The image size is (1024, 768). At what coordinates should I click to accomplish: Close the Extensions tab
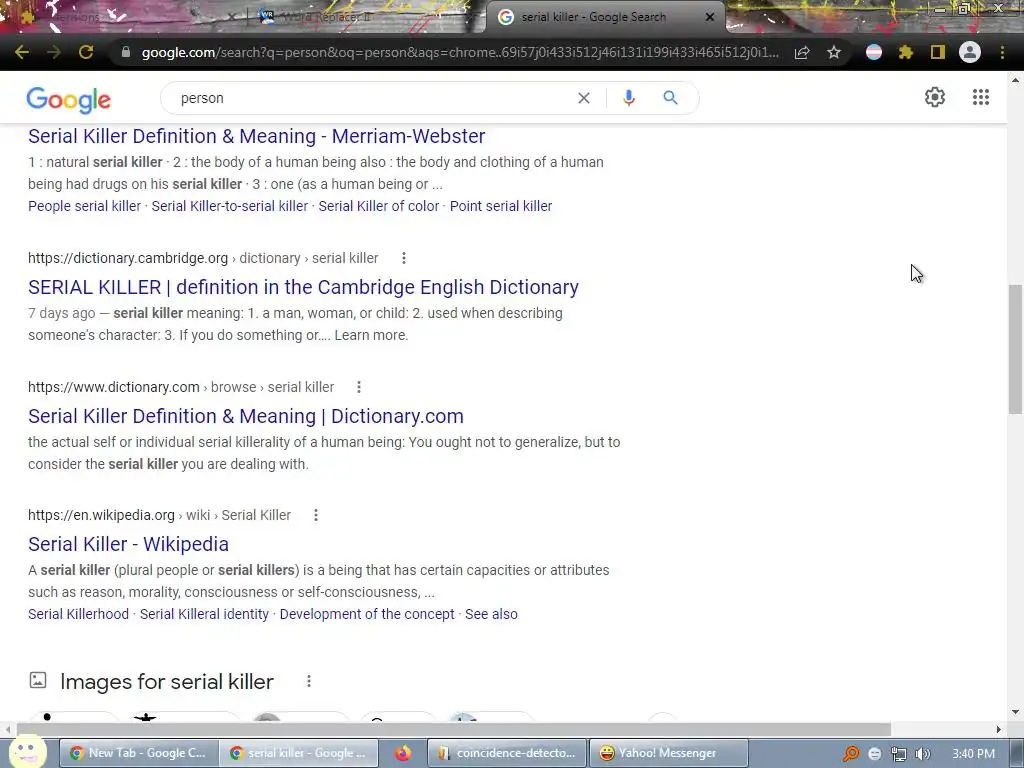[x=231, y=17]
